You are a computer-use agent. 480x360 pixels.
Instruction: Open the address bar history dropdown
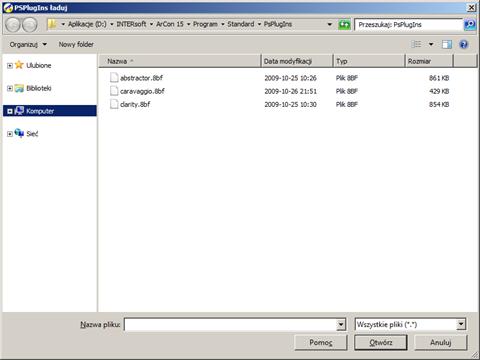point(330,24)
